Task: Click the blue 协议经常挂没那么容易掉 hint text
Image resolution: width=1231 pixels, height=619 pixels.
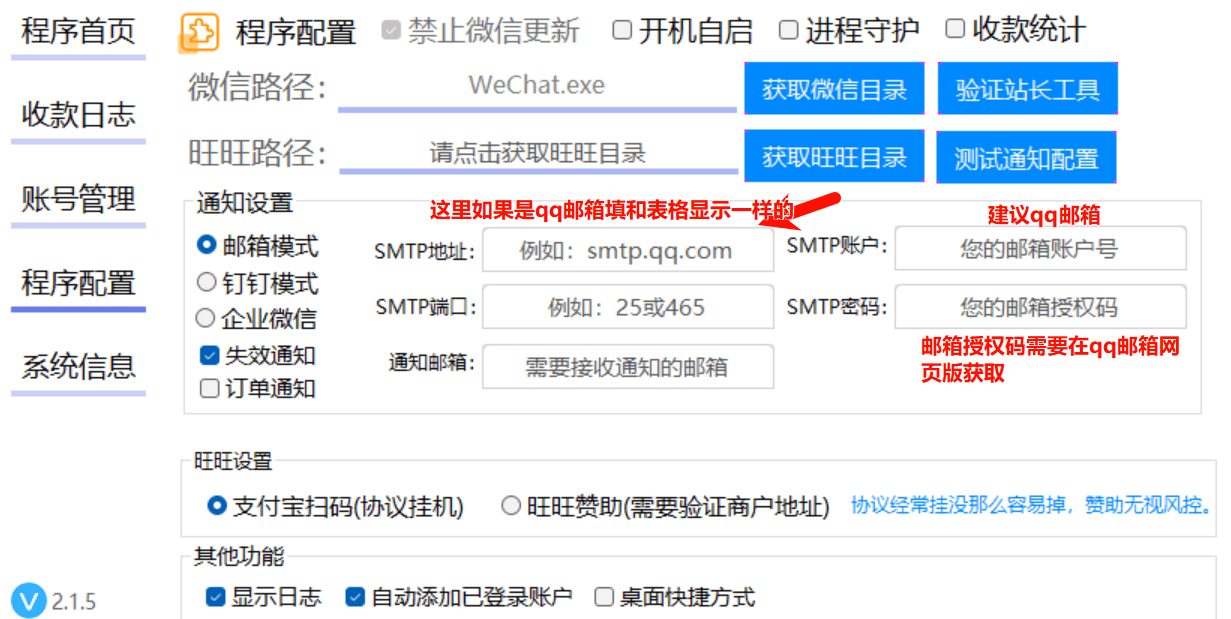Action: [1033, 505]
